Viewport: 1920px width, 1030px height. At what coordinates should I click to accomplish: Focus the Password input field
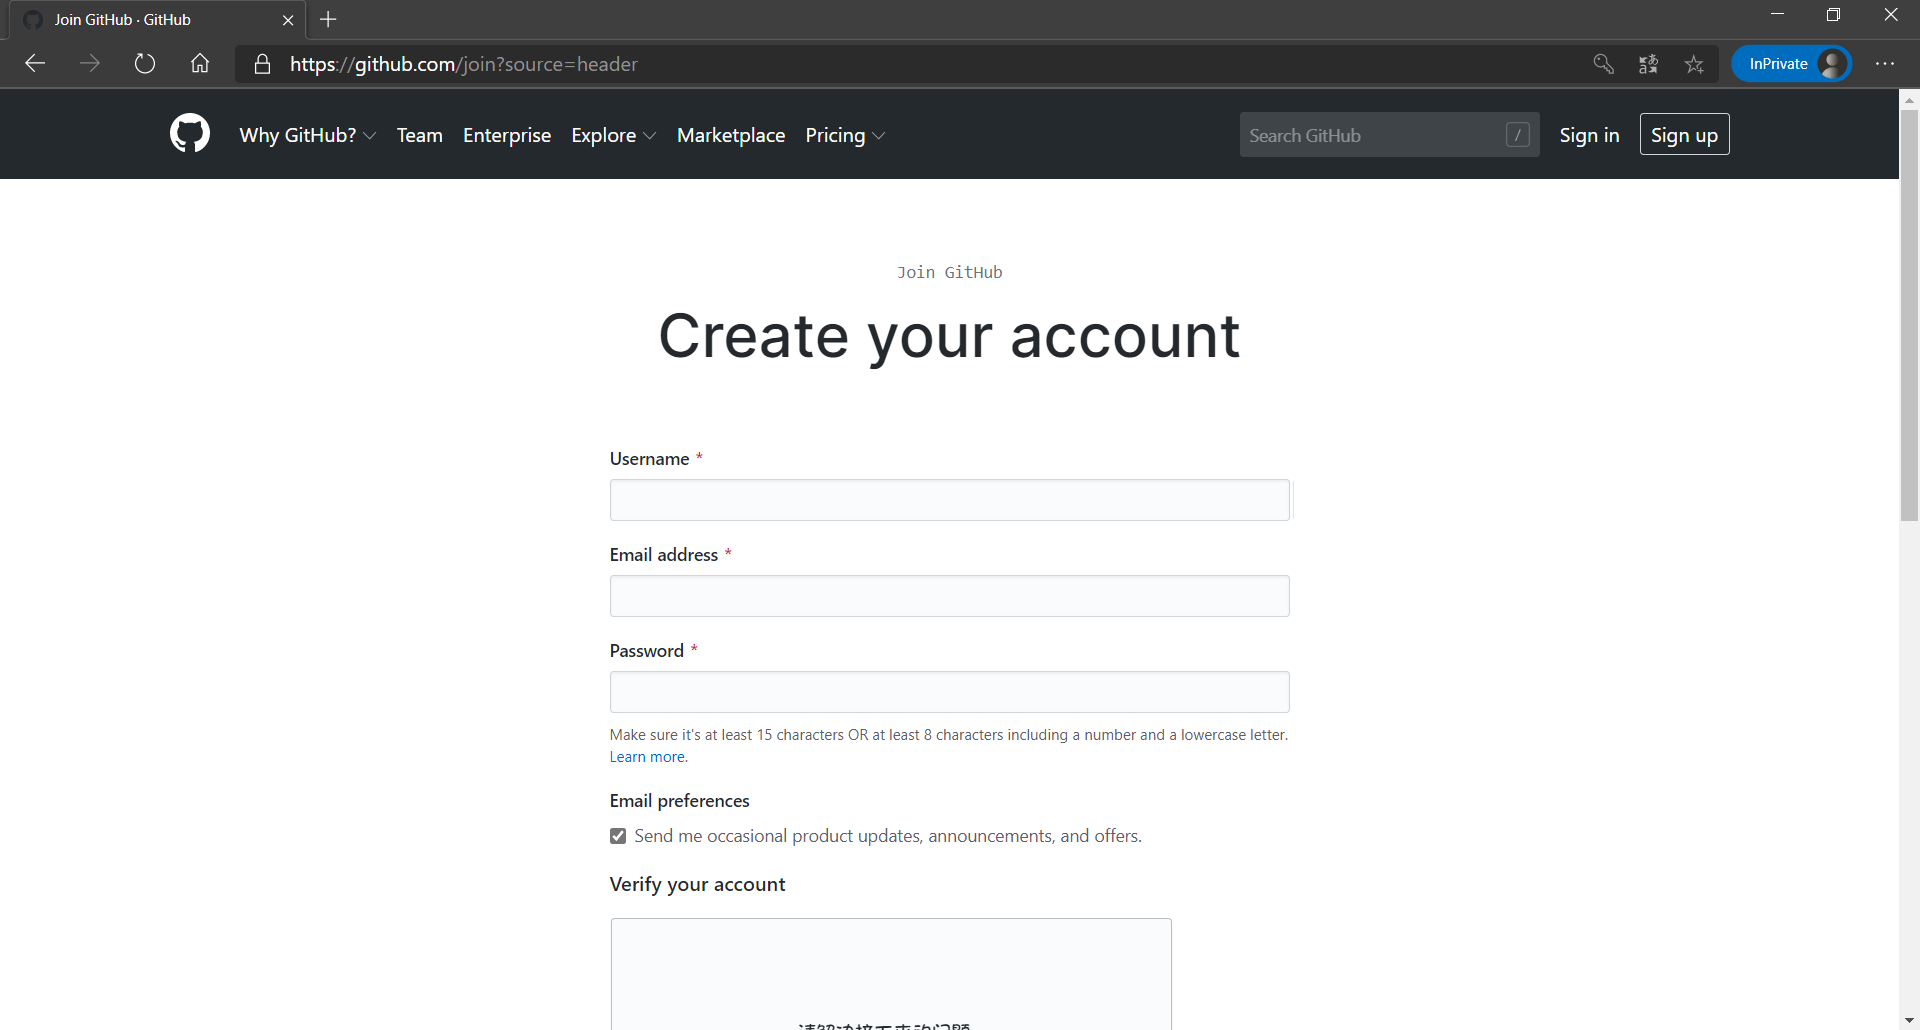(x=950, y=692)
